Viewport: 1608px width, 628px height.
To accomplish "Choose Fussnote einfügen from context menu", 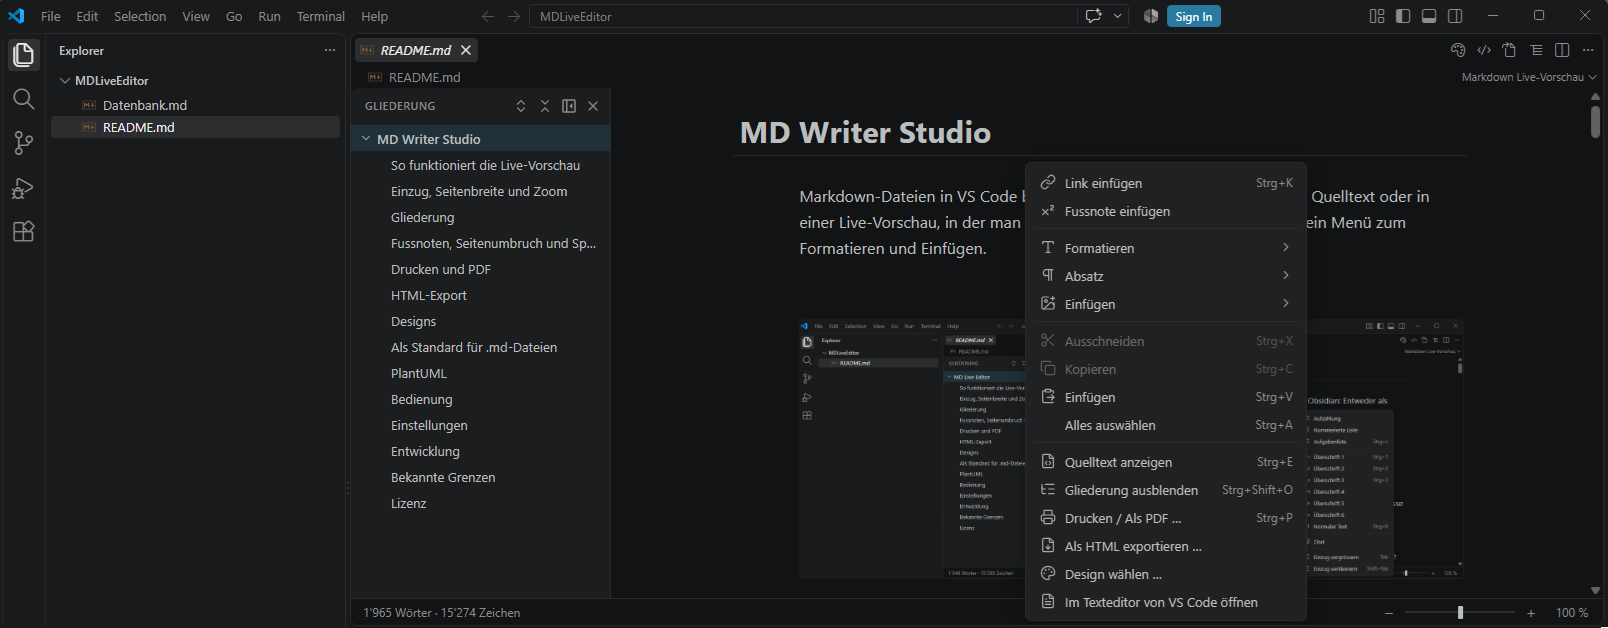I will (1166, 211).
